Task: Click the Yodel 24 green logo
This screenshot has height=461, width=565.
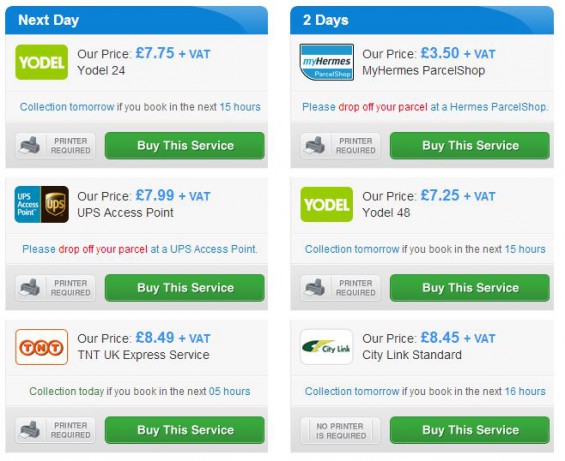Action: pyautogui.click(x=41, y=62)
